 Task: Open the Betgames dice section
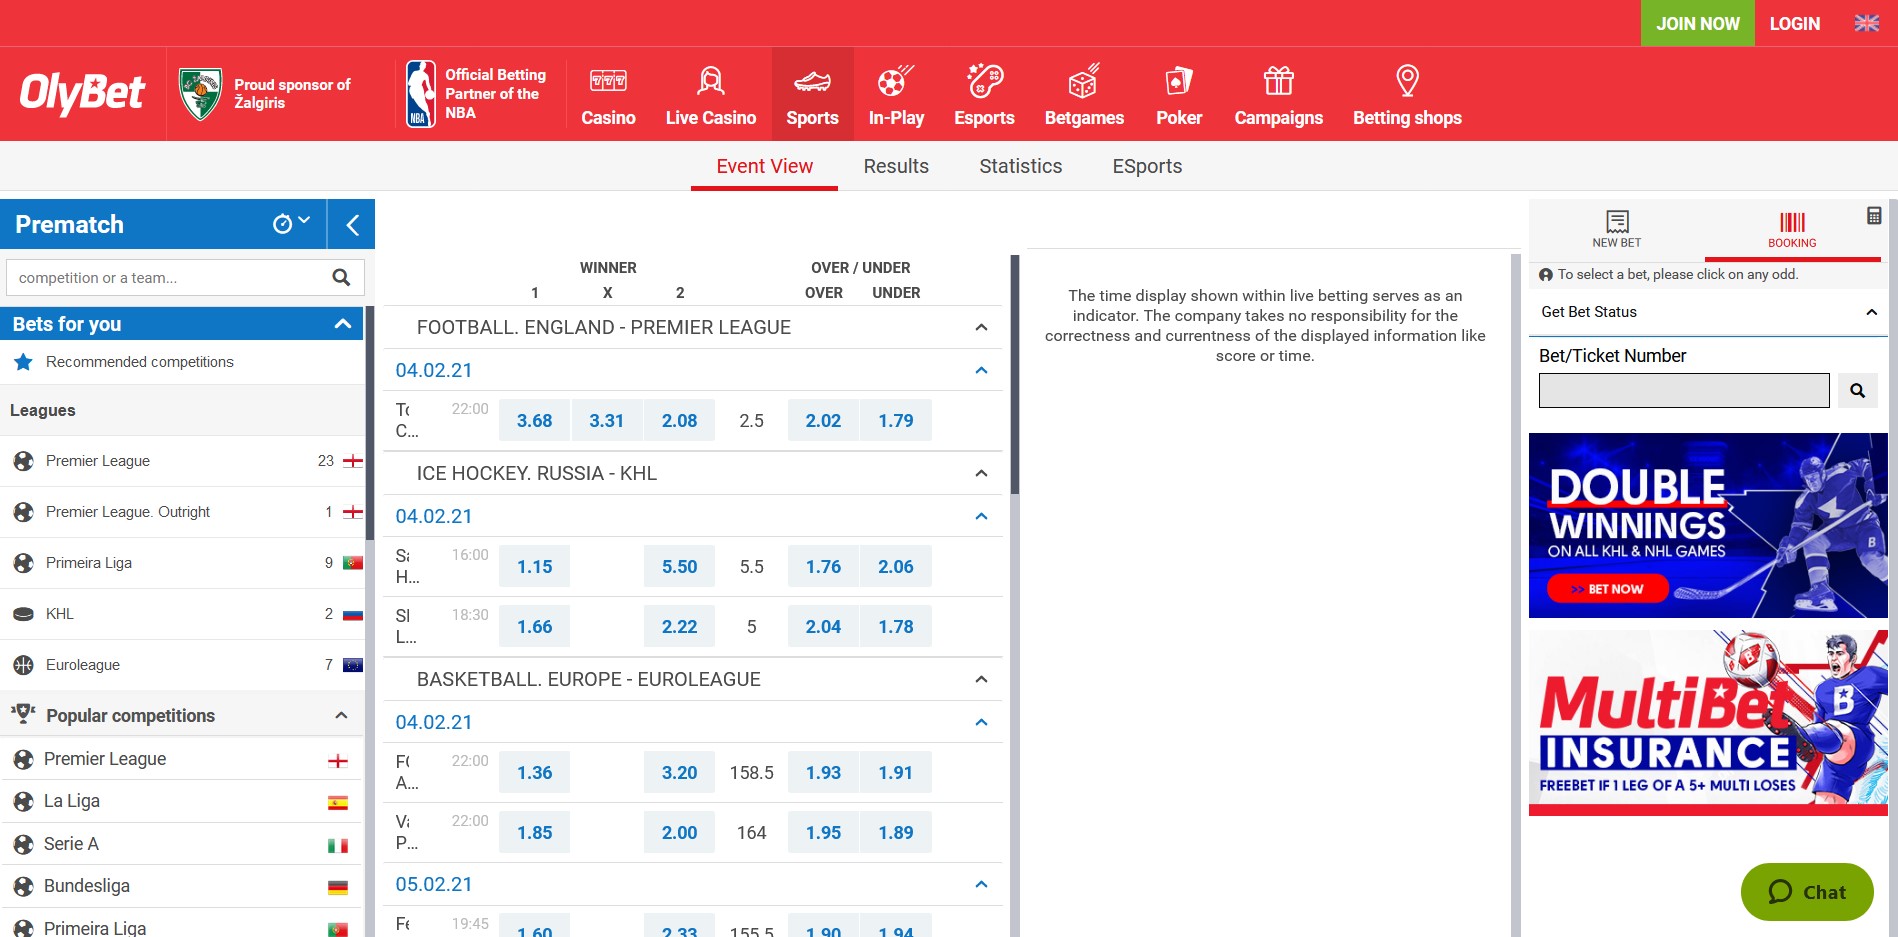(x=1084, y=96)
